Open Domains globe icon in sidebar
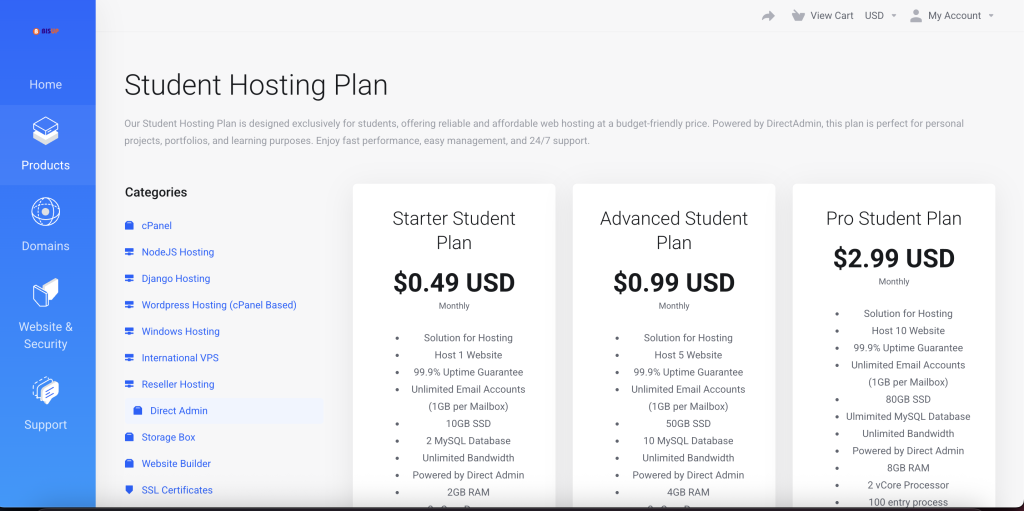This screenshot has height=511, width=1024. 46,212
